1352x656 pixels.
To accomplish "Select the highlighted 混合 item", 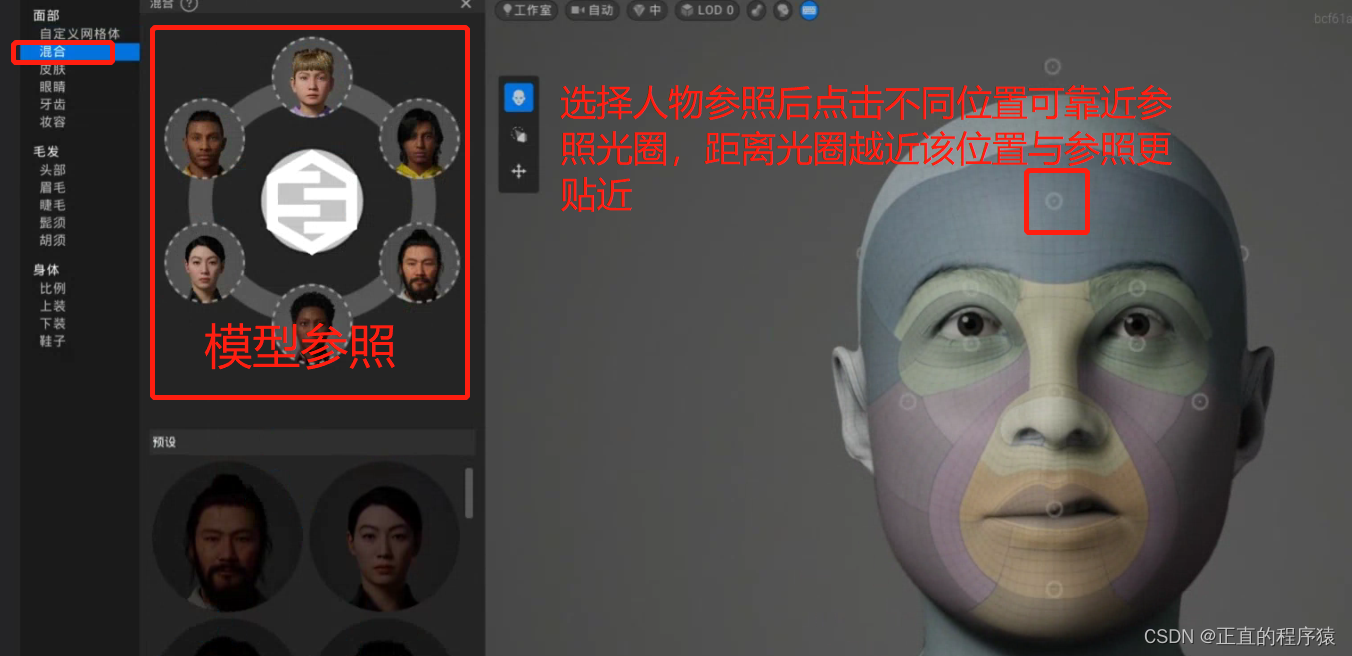I will tap(79, 52).
